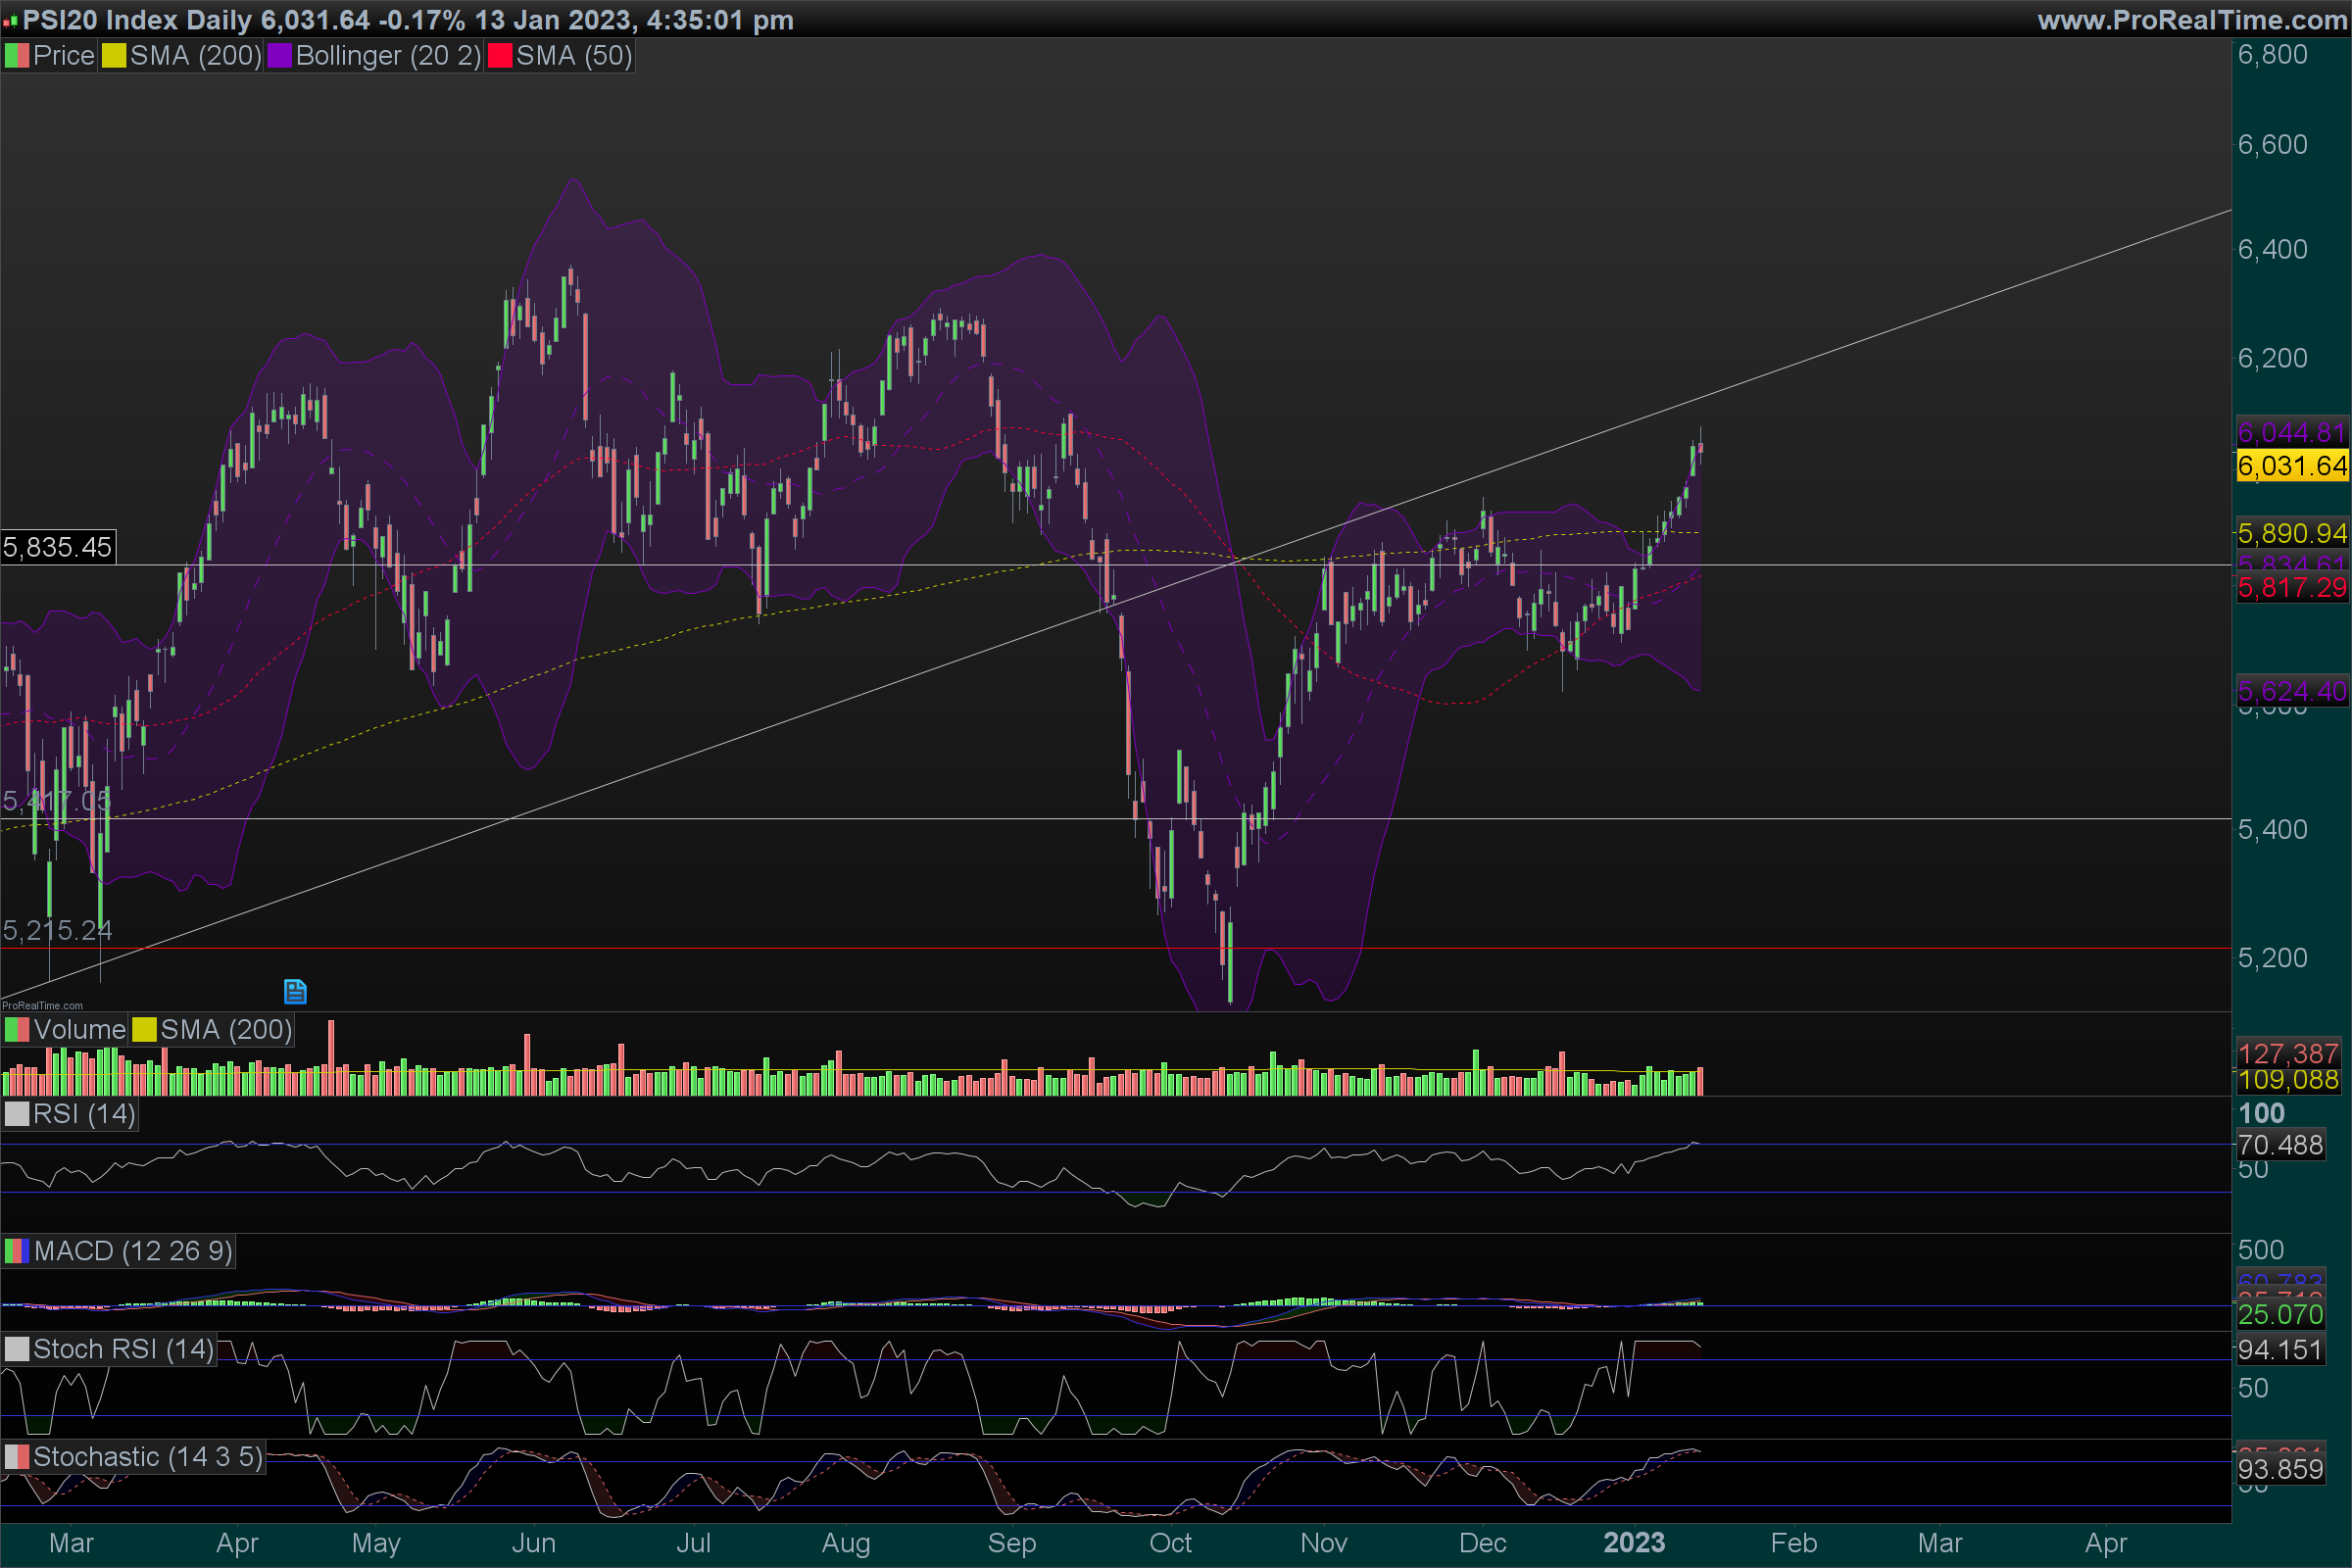The height and width of the screenshot is (1568, 2352).
Task: Click the Stochastic legend color icon
Action: (x=17, y=1457)
